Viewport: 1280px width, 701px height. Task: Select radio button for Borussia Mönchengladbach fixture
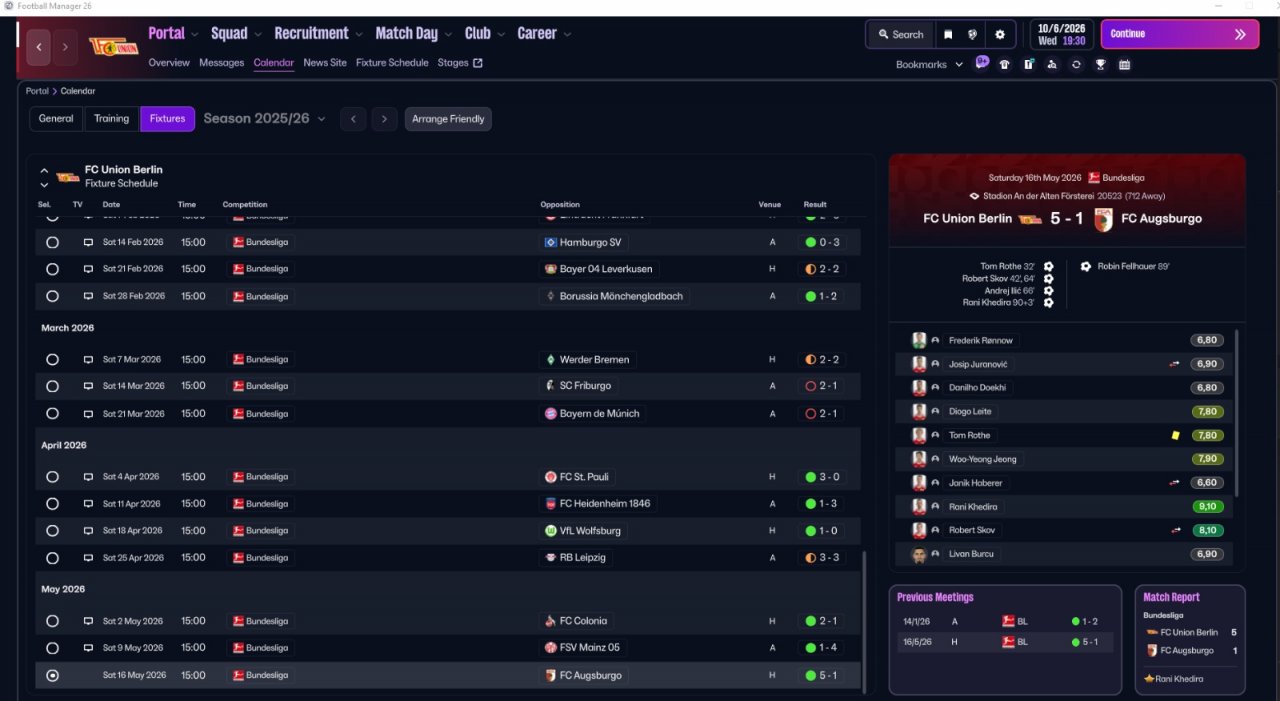(x=52, y=296)
